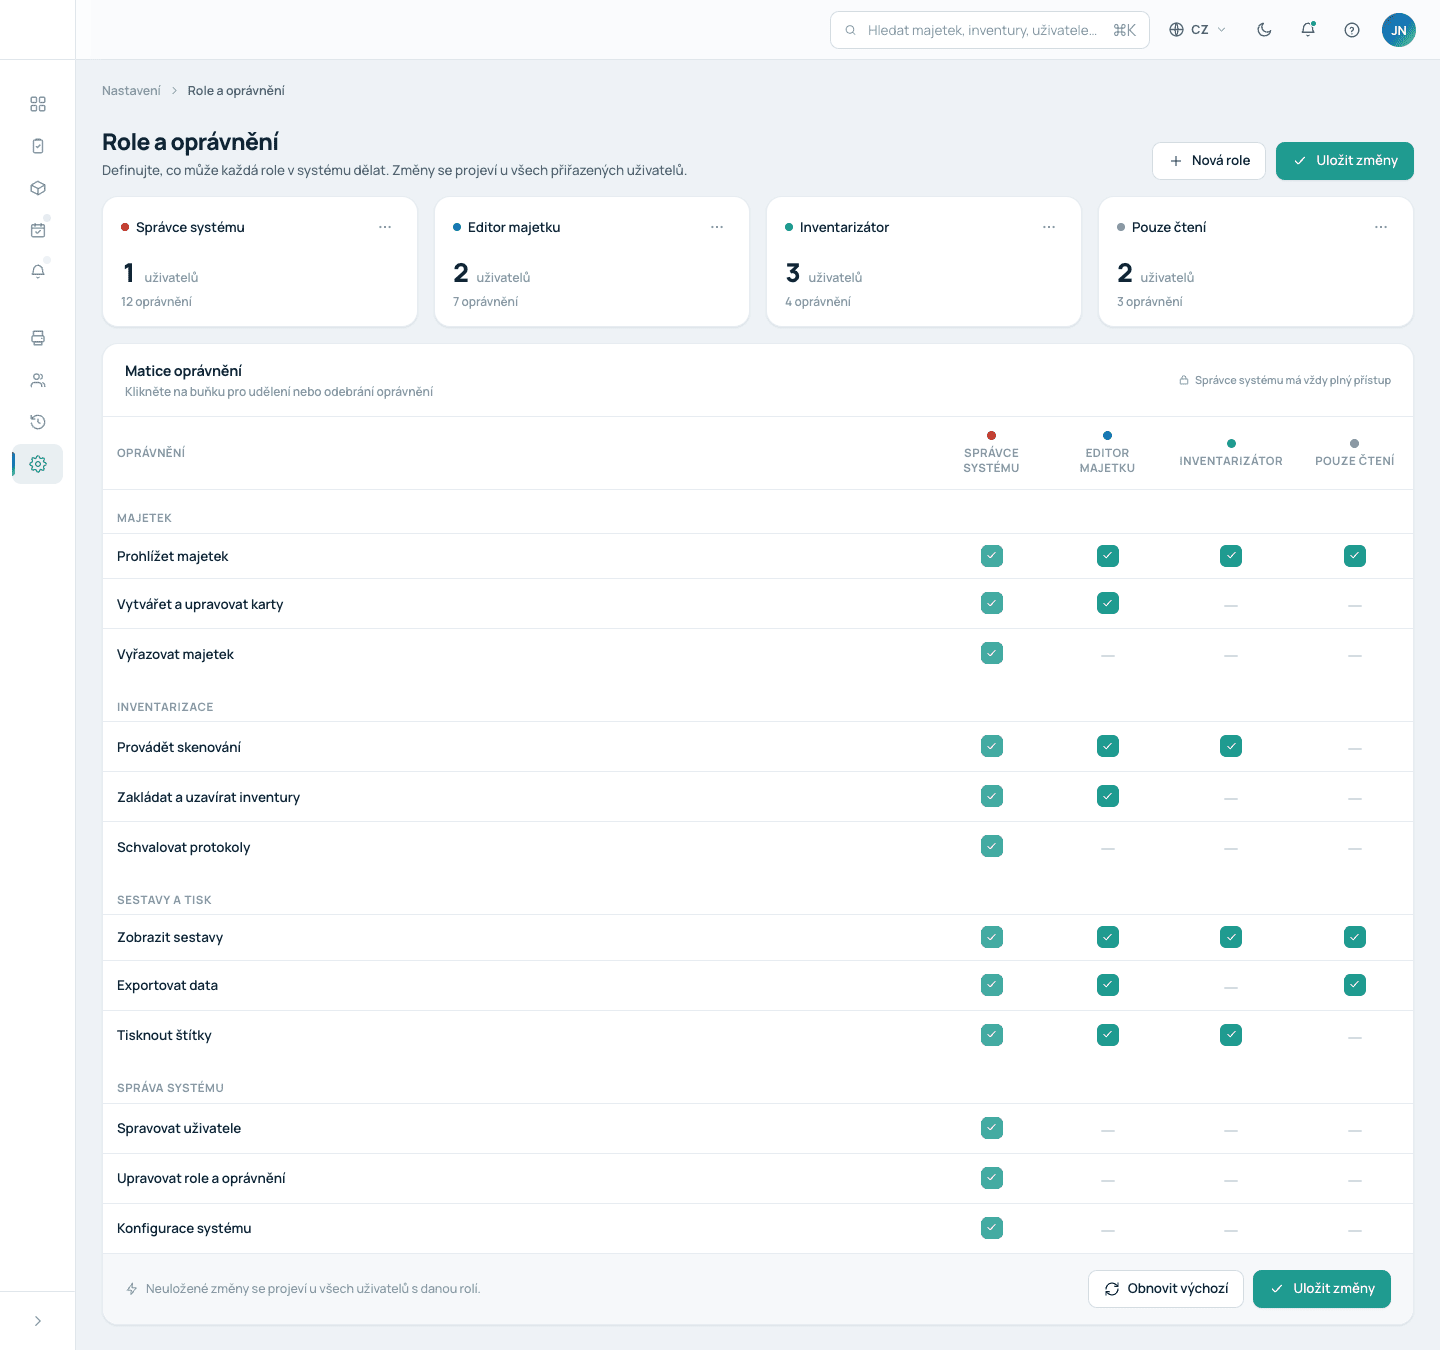The height and width of the screenshot is (1350, 1440).
Task: Uncheck Provádět skenování for Inventarizátor
Action: [x=1231, y=746]
